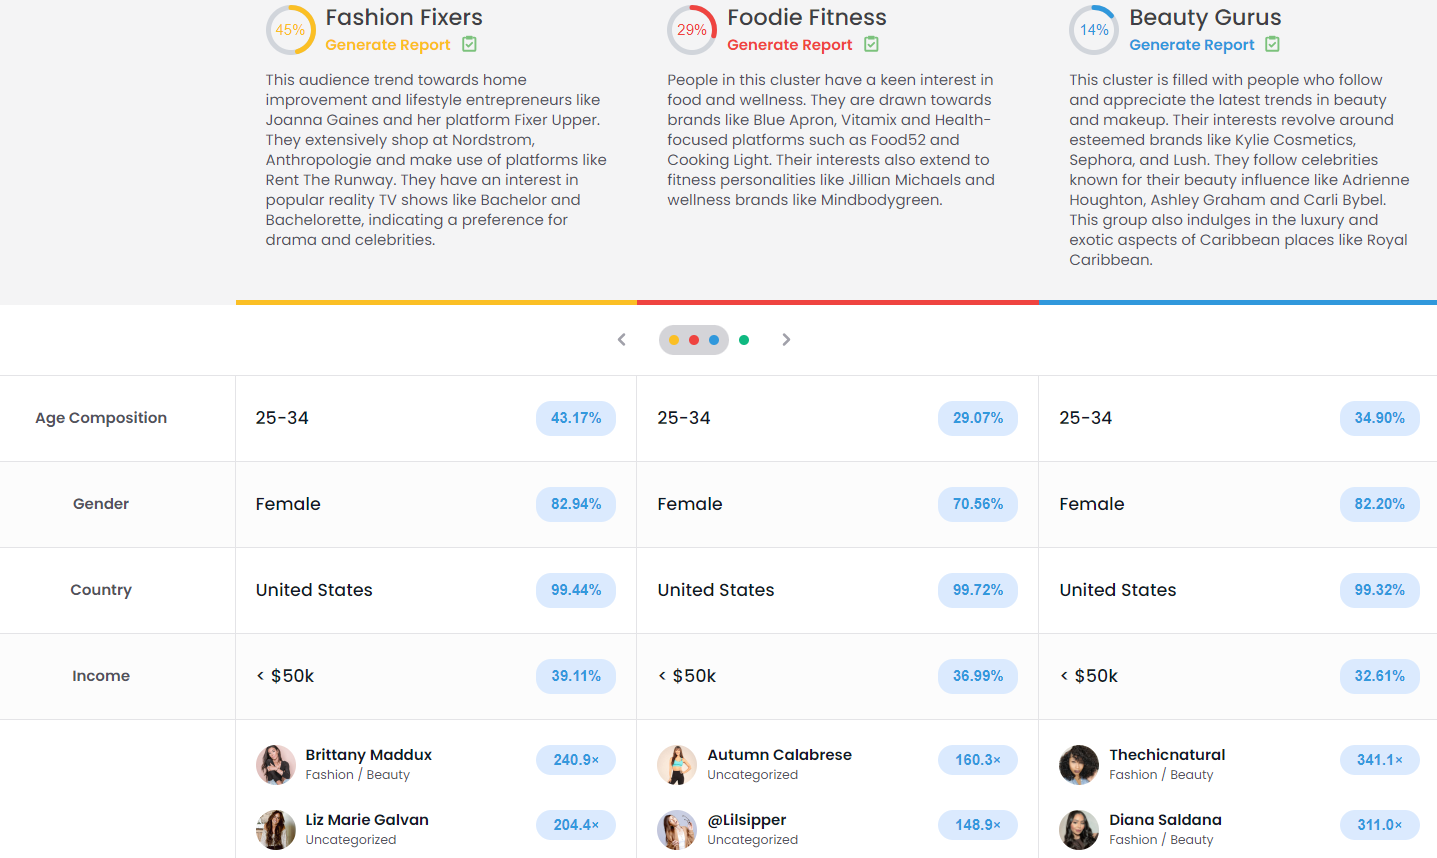Click the 311.0× affinity badge
This screenshot has height=858, width=1437.
1380,825
